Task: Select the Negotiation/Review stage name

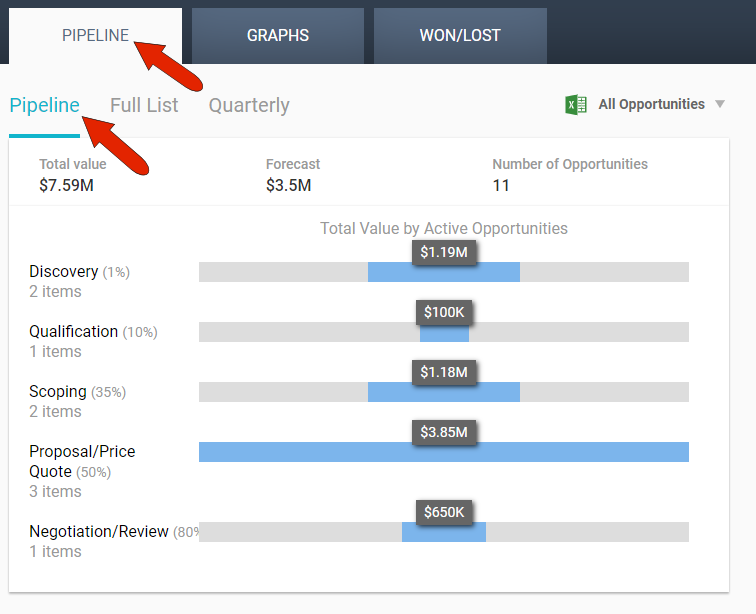Action: point(99,532)
